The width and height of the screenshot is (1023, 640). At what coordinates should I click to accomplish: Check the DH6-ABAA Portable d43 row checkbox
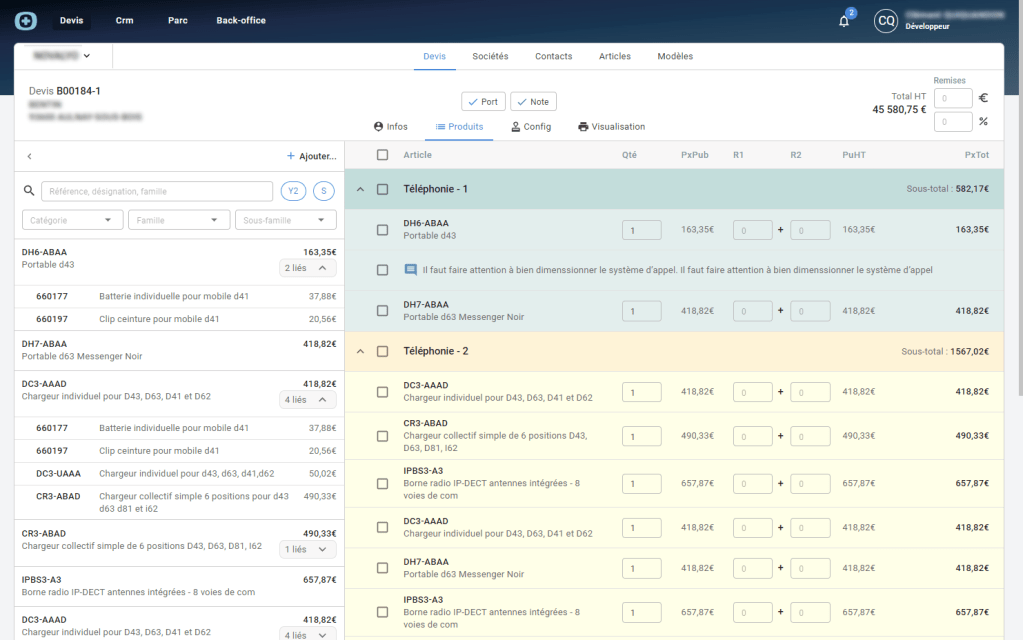[x=382, y=230]
